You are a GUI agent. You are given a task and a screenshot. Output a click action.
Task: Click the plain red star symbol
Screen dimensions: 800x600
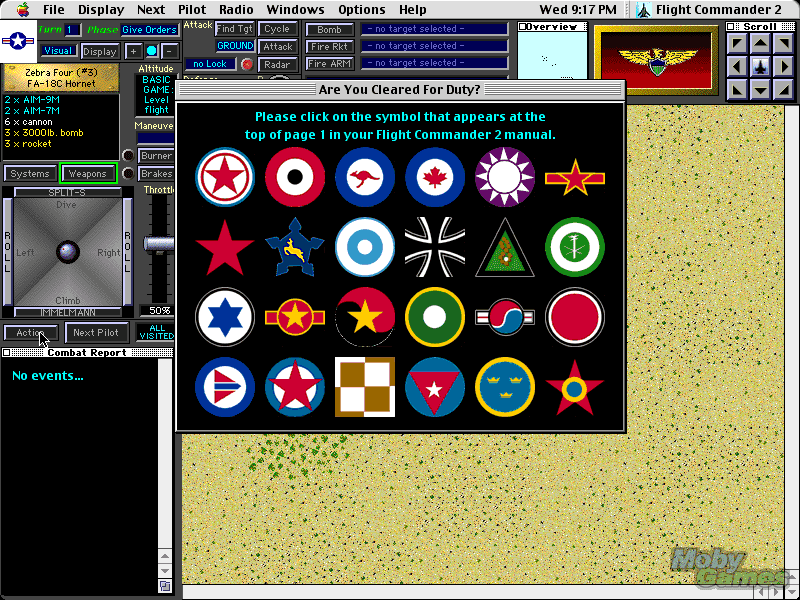(224, 247)
